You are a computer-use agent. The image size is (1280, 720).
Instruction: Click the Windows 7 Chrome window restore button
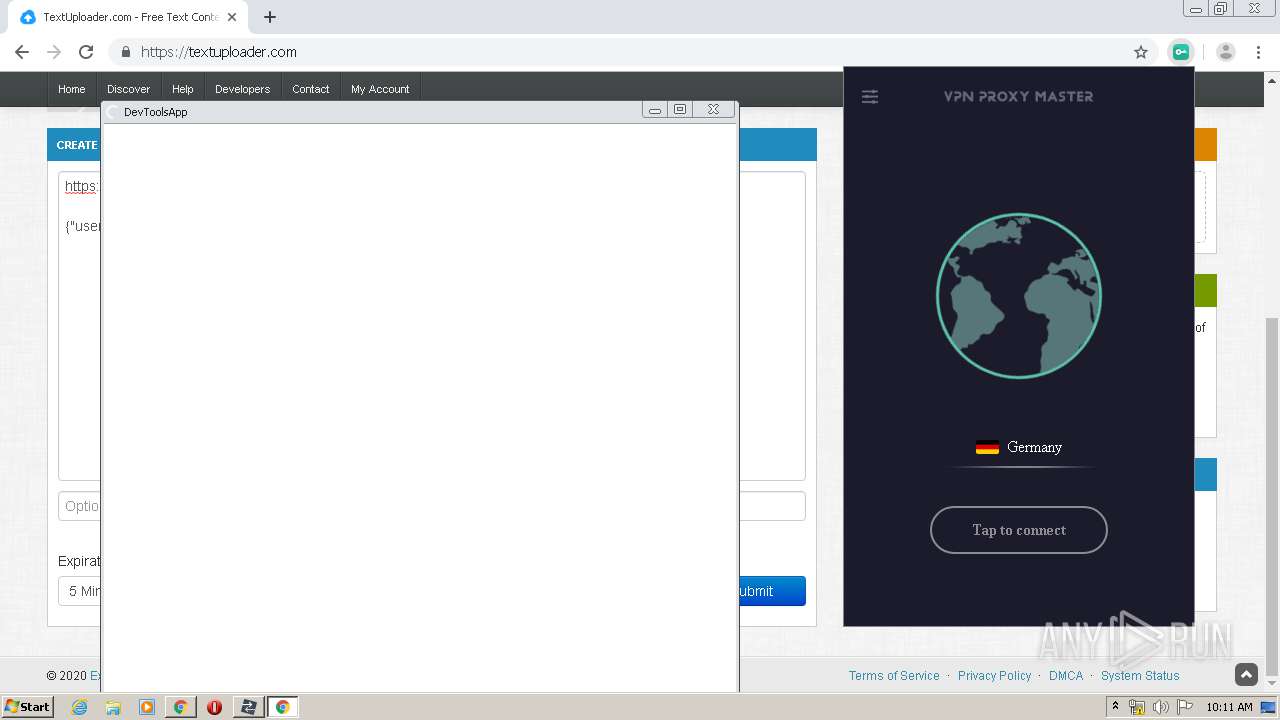tap(1220, 9)
